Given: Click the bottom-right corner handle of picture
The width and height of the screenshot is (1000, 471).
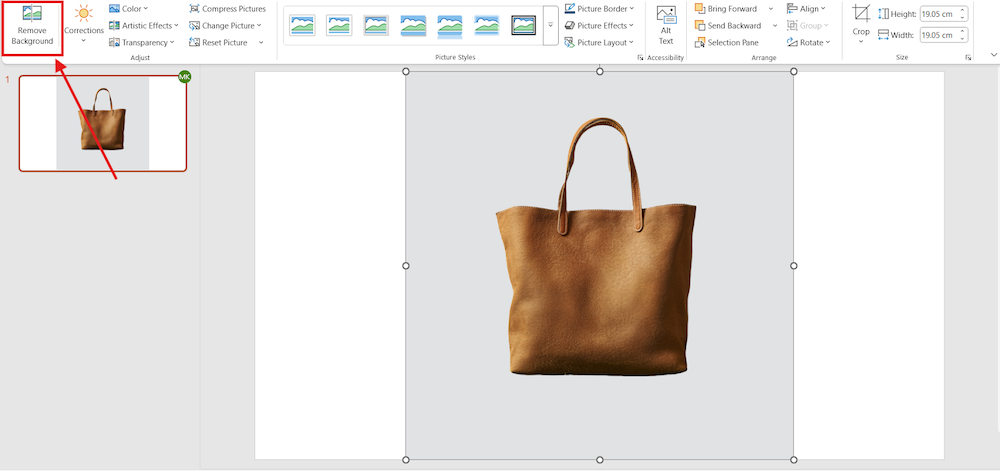Looking at the screenshot, I should 794,460.
